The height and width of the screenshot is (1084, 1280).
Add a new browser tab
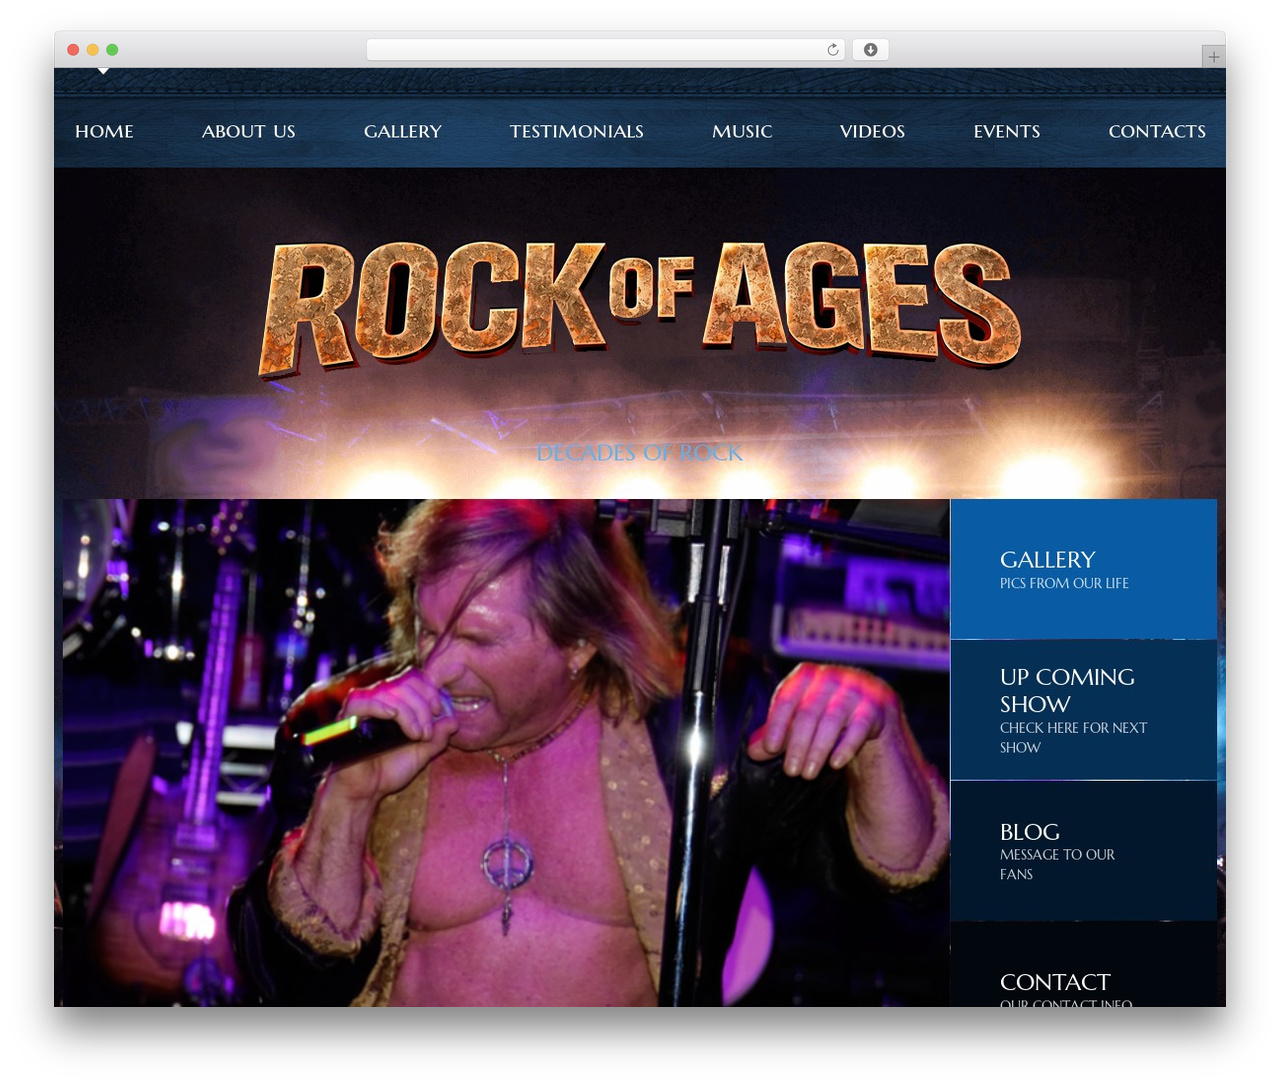[1213, 57]
